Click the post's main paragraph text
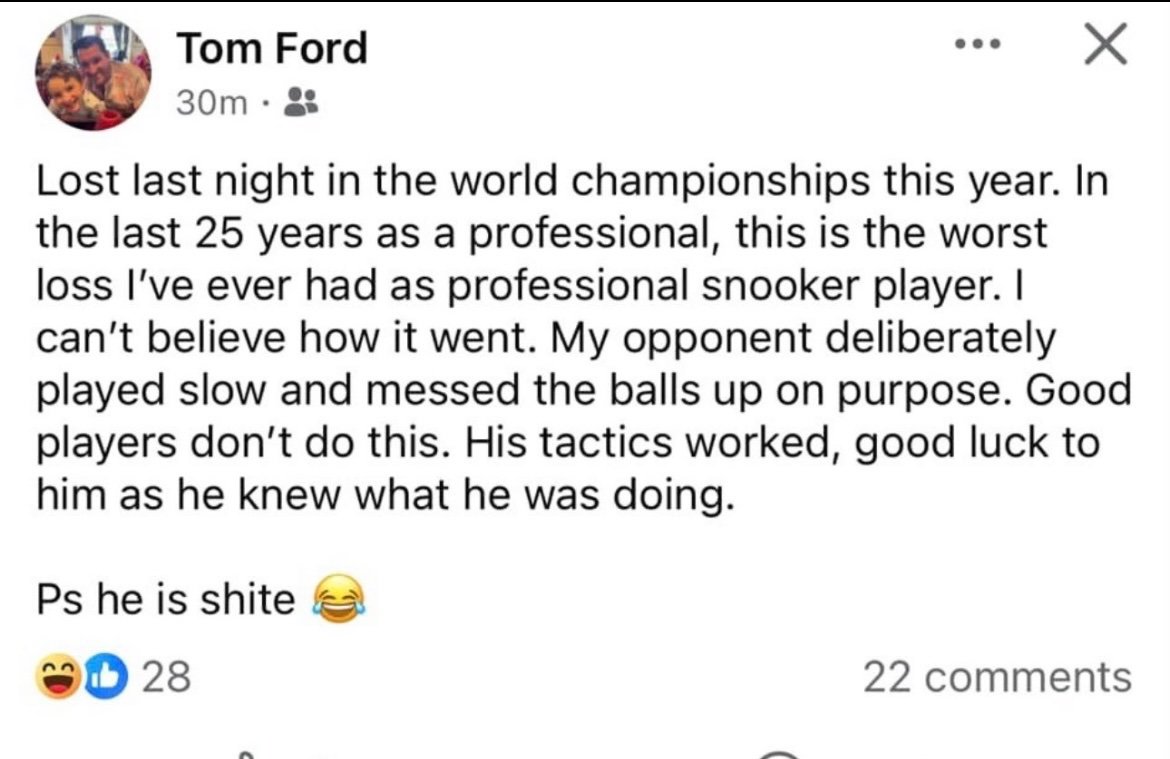 584,337
